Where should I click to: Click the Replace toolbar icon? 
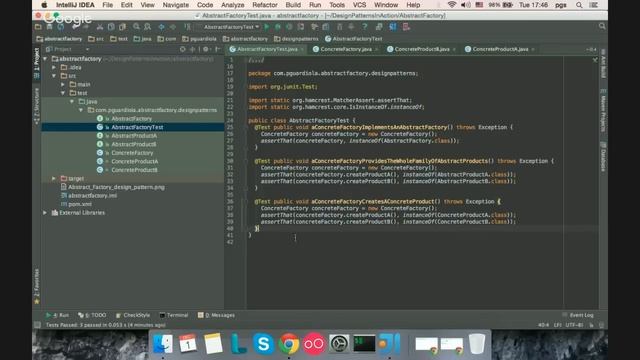pyautogui.click(x=147, y=27)
